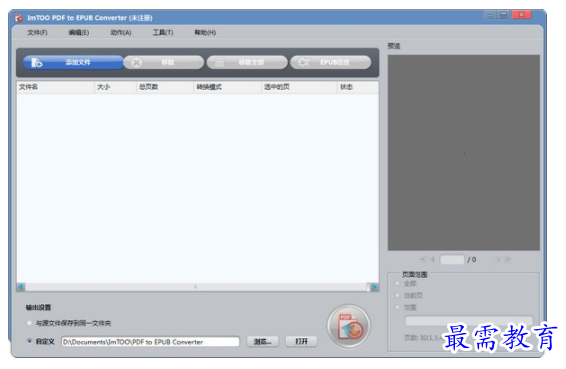
Task: Click the 转换模式 column header
Action: point(227,87)
